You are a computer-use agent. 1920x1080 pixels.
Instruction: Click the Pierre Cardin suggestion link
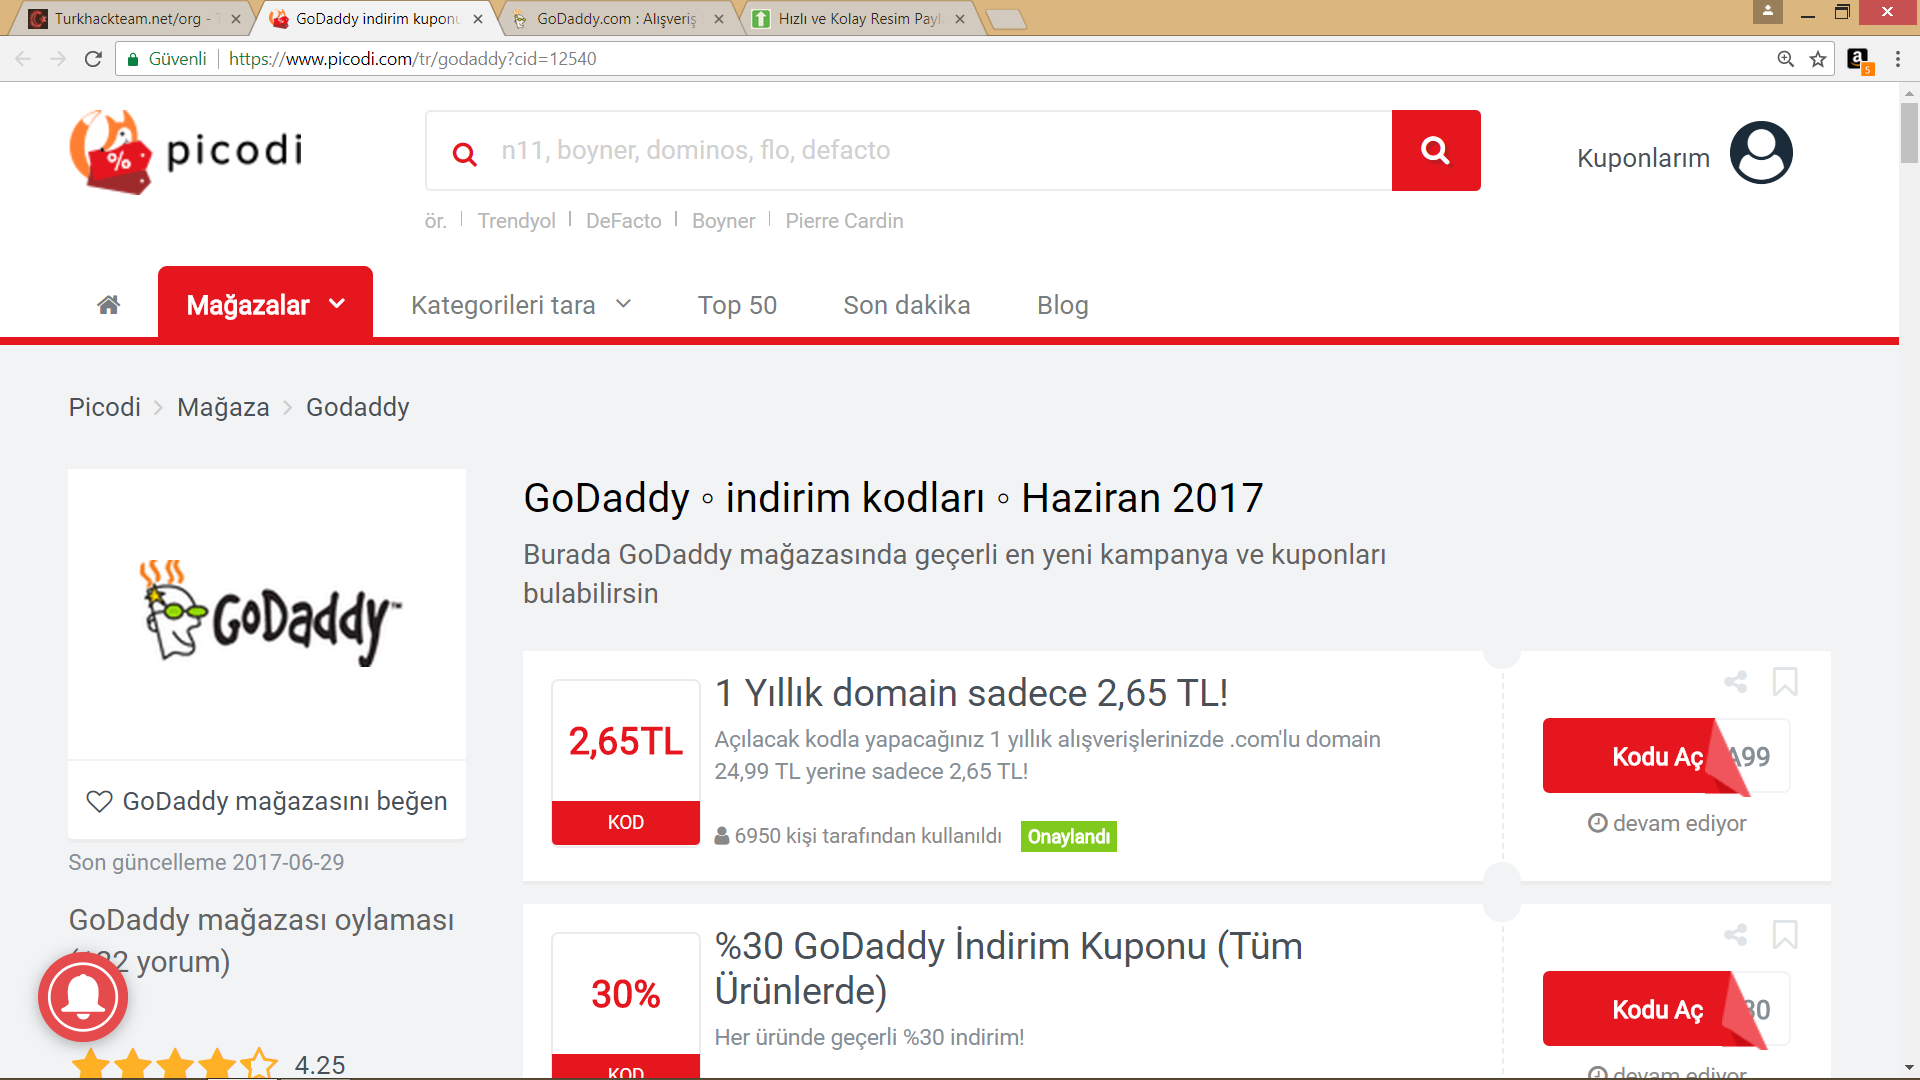pyautogui.click(x=844, y=221)
